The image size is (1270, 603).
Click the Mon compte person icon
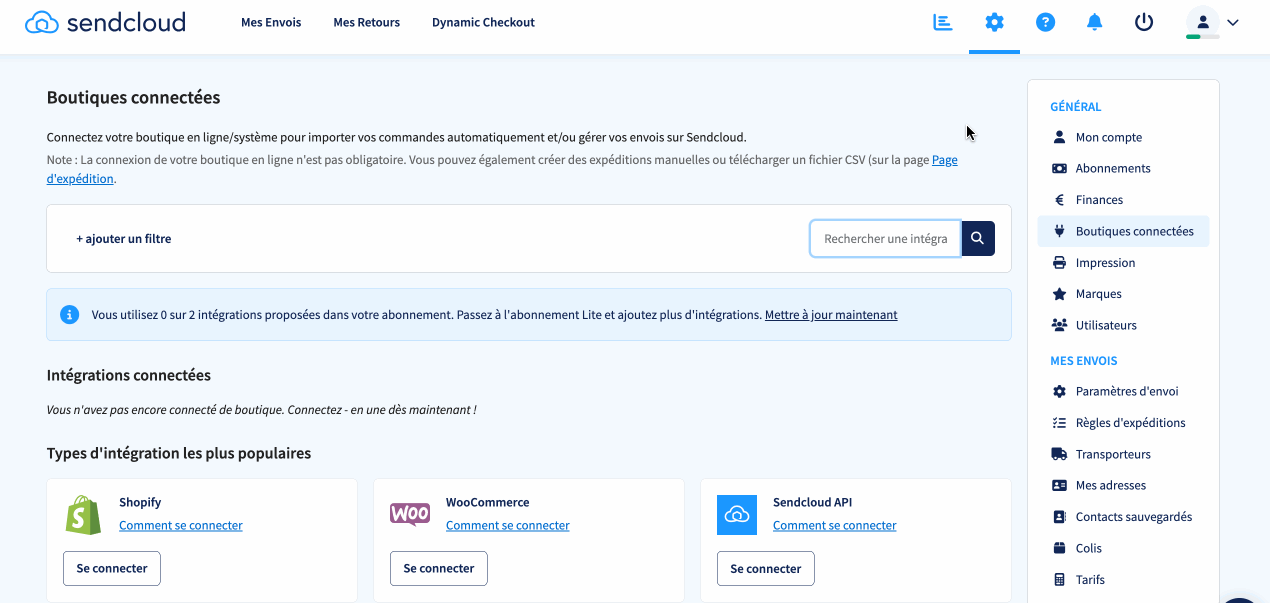[x=1060, y=137]
